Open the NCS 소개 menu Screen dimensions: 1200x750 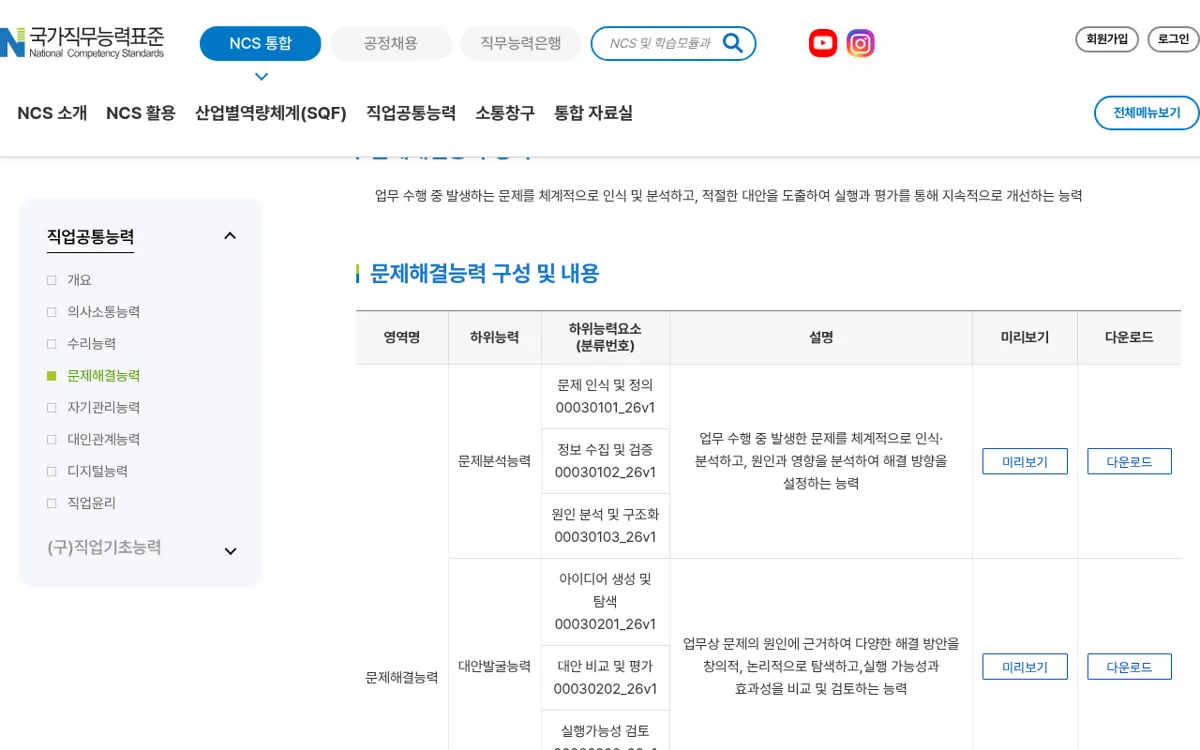click(x=52, y=113)
